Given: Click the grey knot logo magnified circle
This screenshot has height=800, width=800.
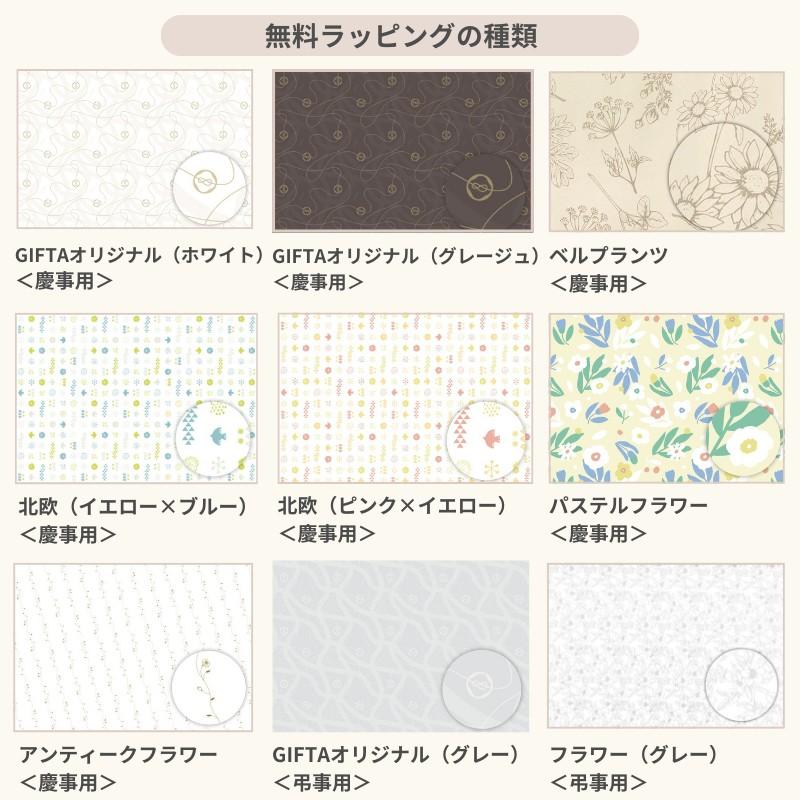Looking at the screenshot, I should coord(481,689).
